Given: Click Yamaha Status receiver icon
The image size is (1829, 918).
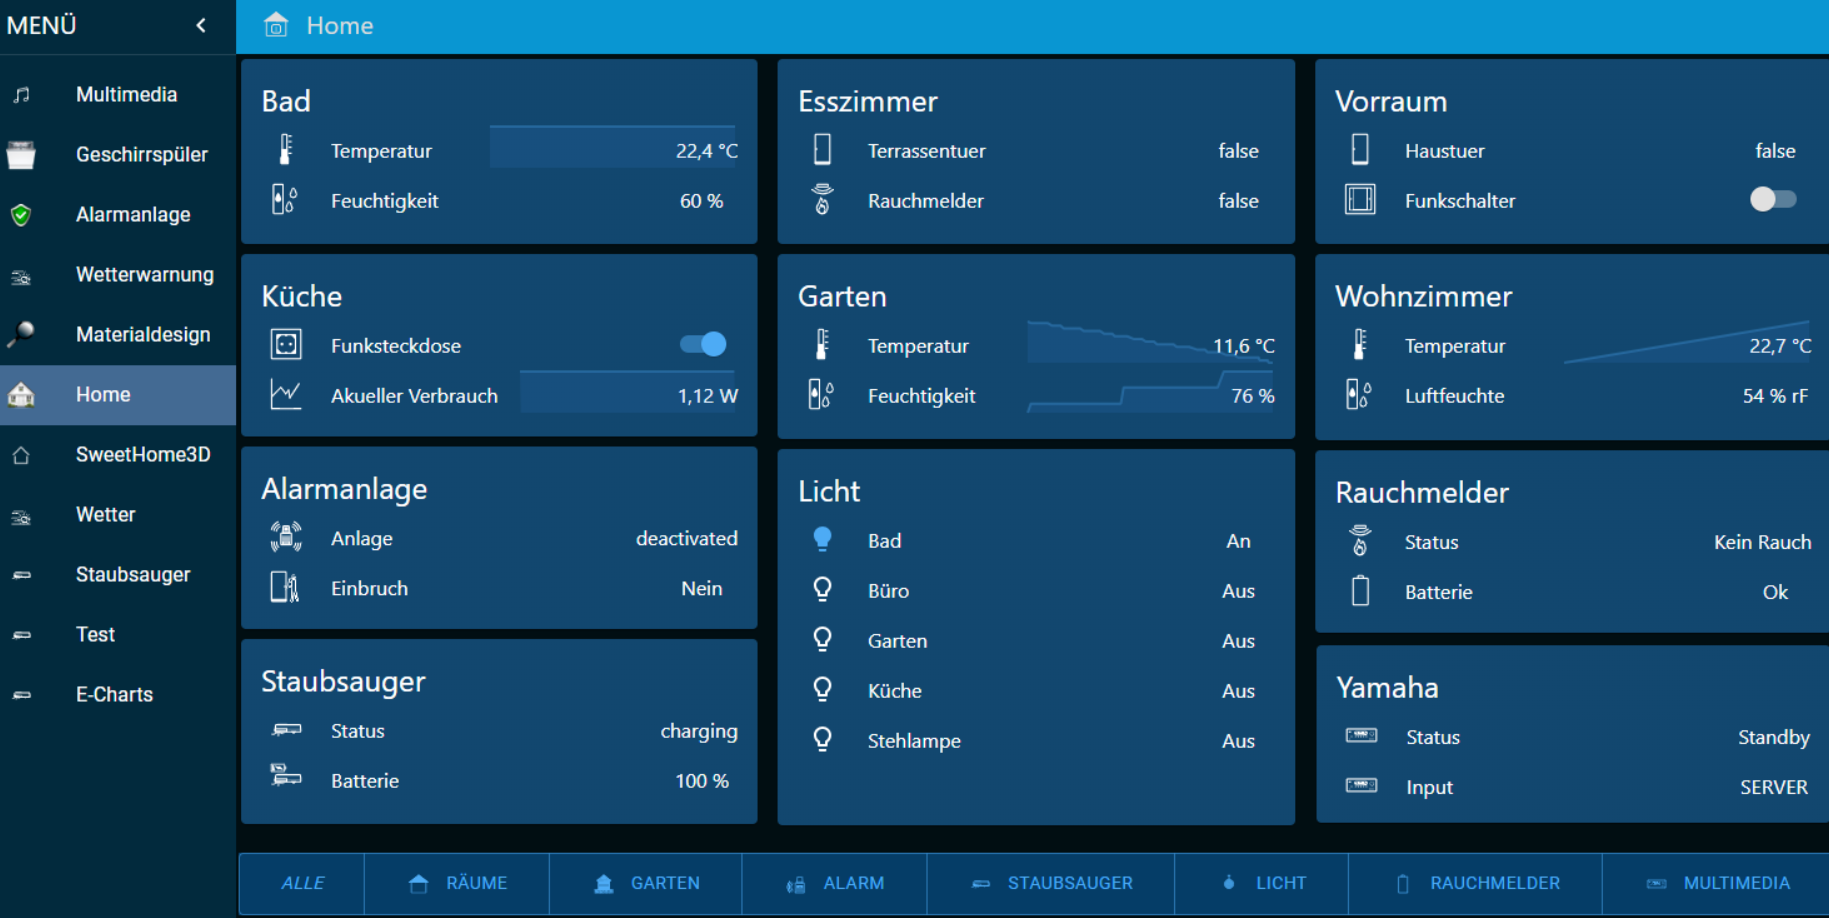Looking at the screenshot, I should coord(1361,735).
